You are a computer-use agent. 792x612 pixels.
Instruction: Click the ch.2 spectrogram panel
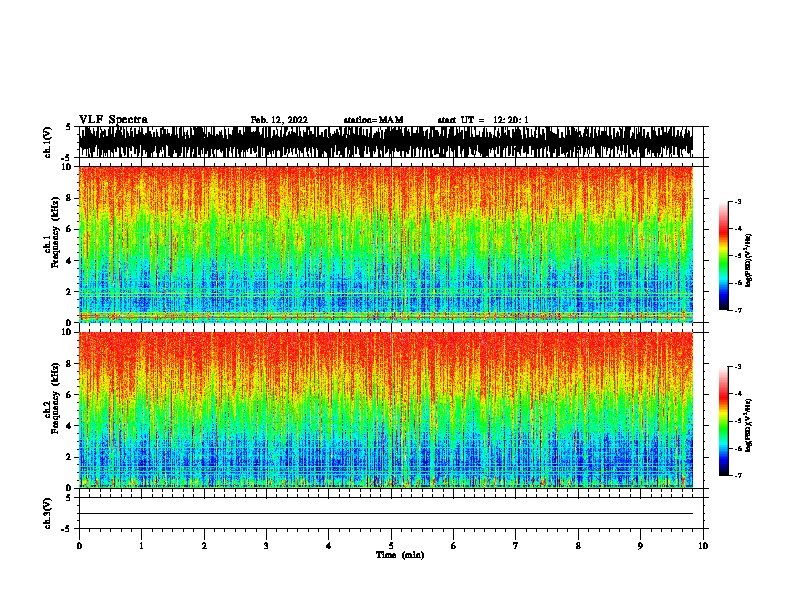(386, 410)
